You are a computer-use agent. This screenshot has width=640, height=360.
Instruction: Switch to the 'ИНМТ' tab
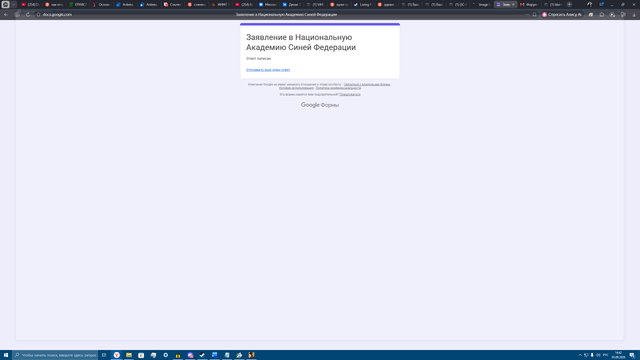220,4
